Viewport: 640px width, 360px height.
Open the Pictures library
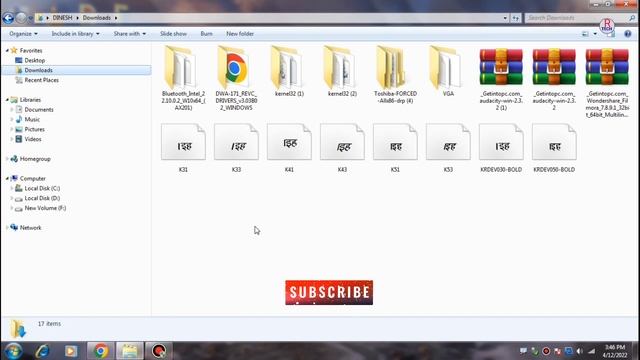click(34, 129)
